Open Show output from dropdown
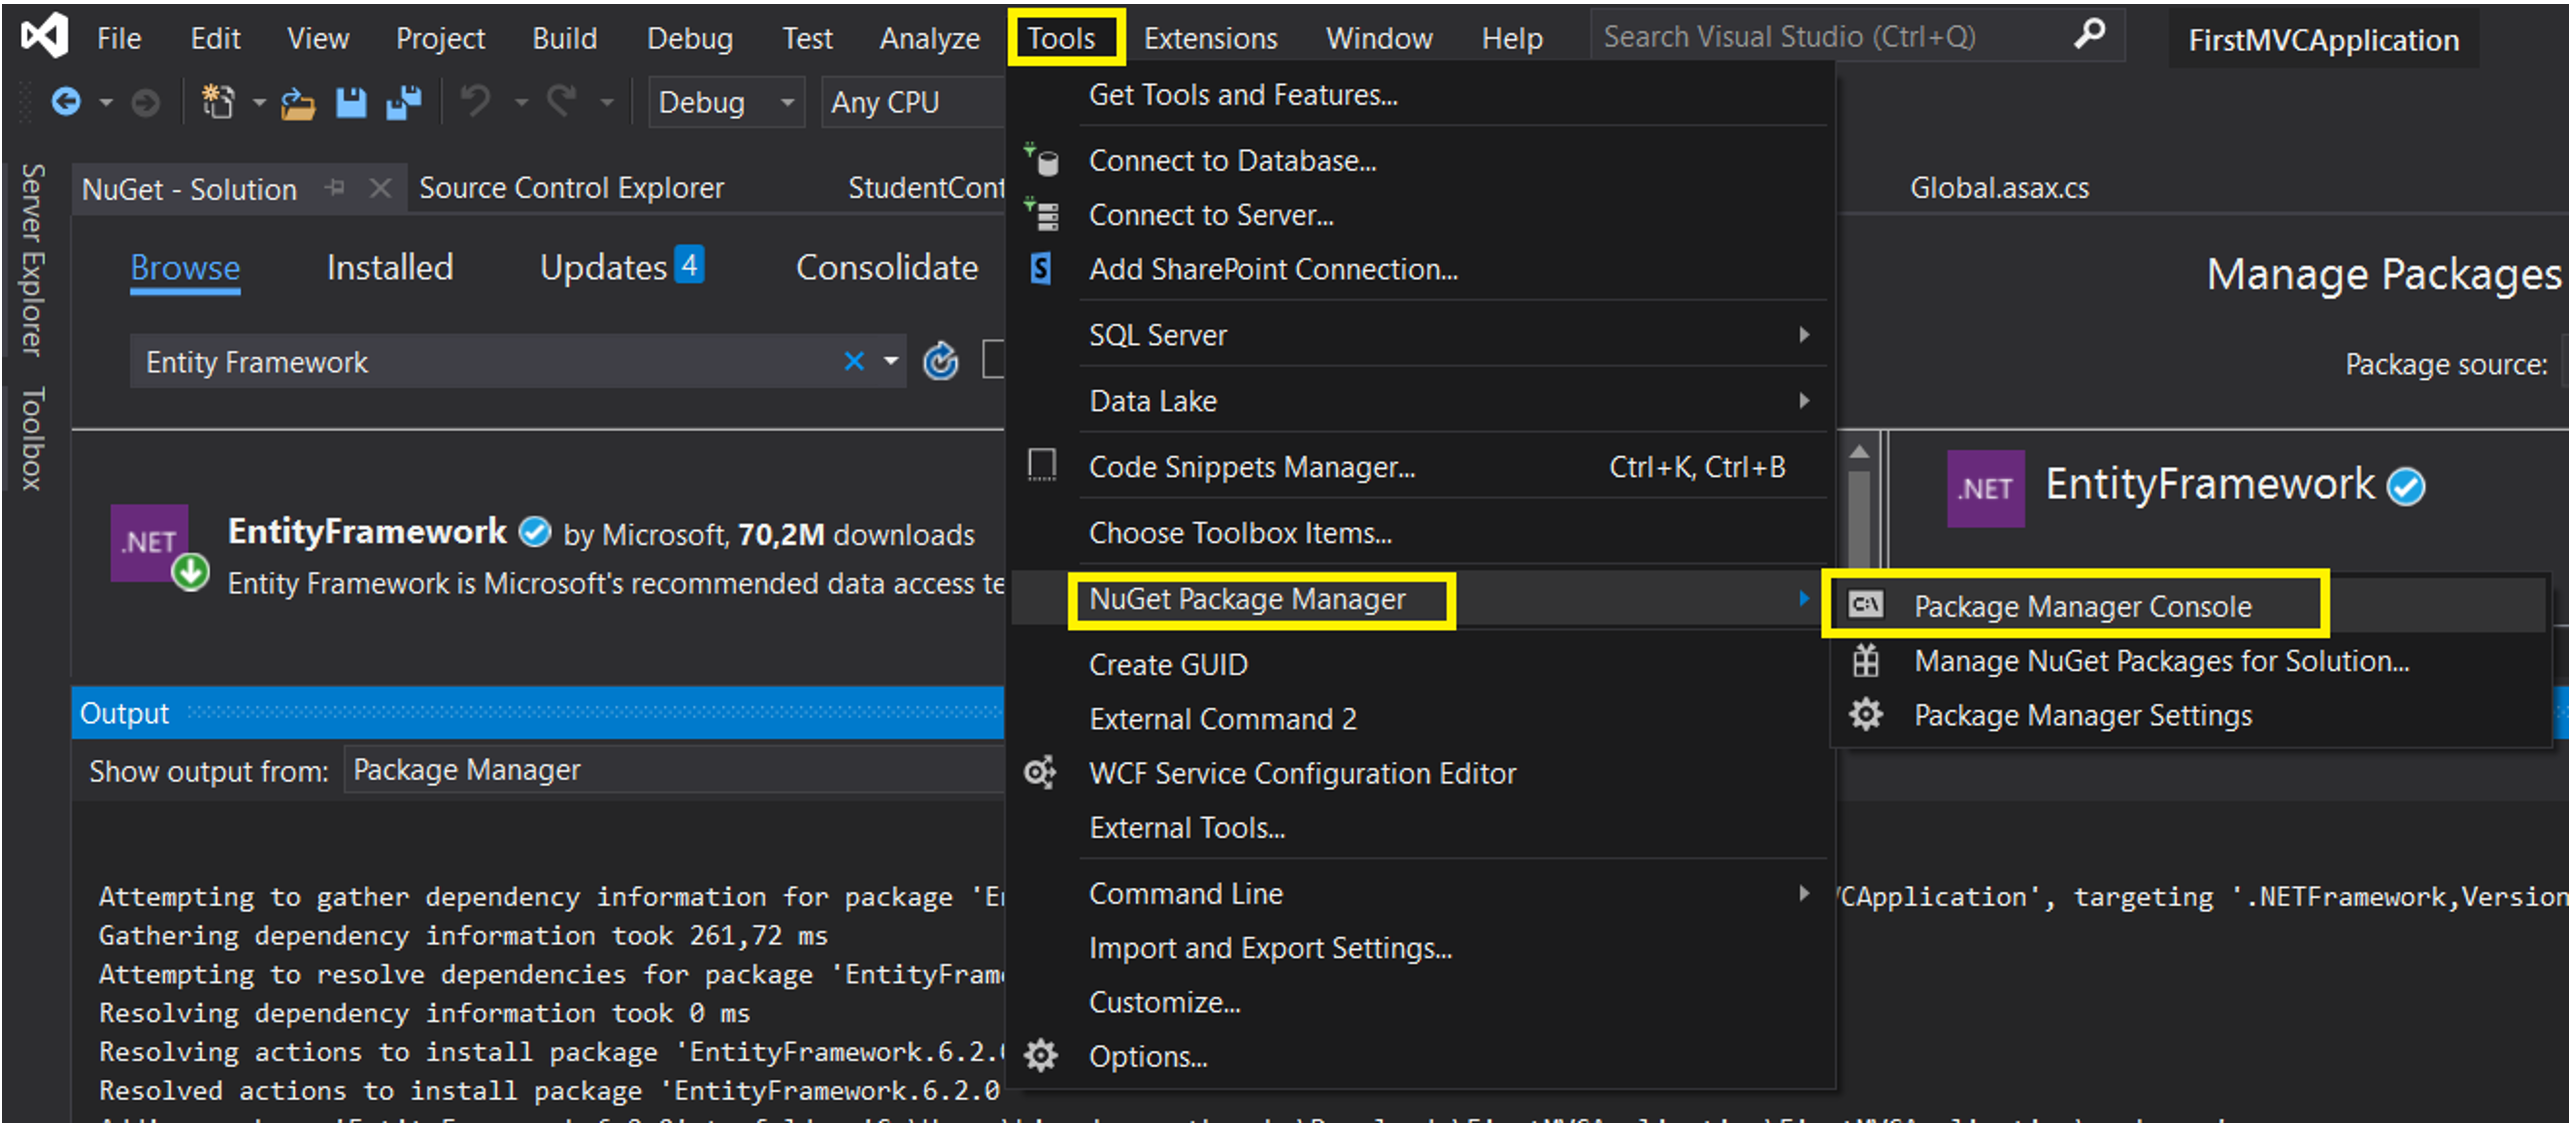This screenshot has width=2573, height=1125. (x=670, y=770)
